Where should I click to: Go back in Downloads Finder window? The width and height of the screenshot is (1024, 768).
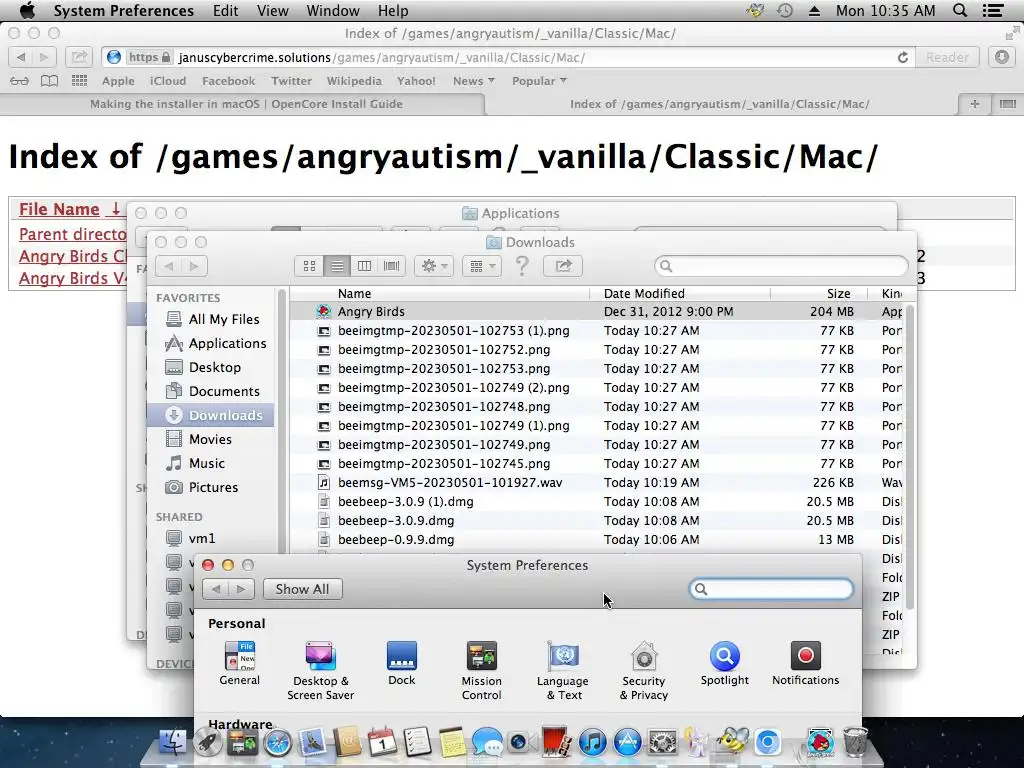[168, 266]
